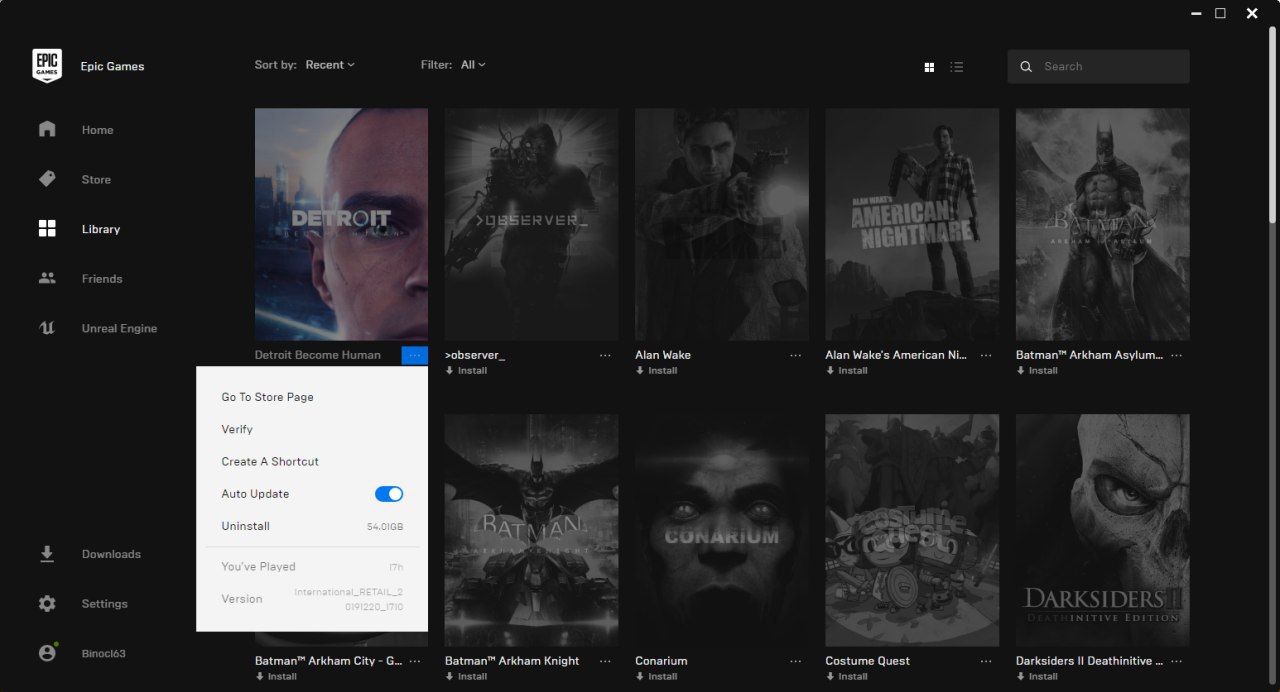Switch to list view layout
The width and height of the screenshot is (1280, 692).
tap(957, 67)
